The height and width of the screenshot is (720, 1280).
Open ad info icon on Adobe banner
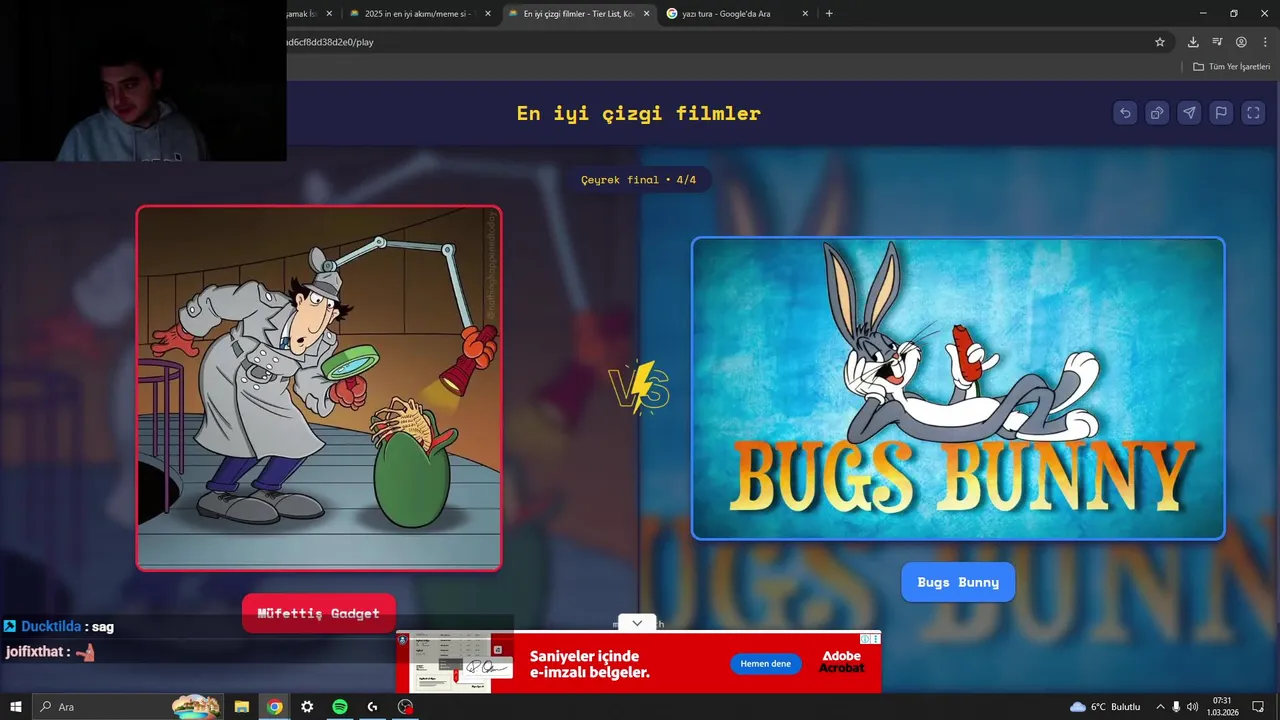(x=865, y=638)
